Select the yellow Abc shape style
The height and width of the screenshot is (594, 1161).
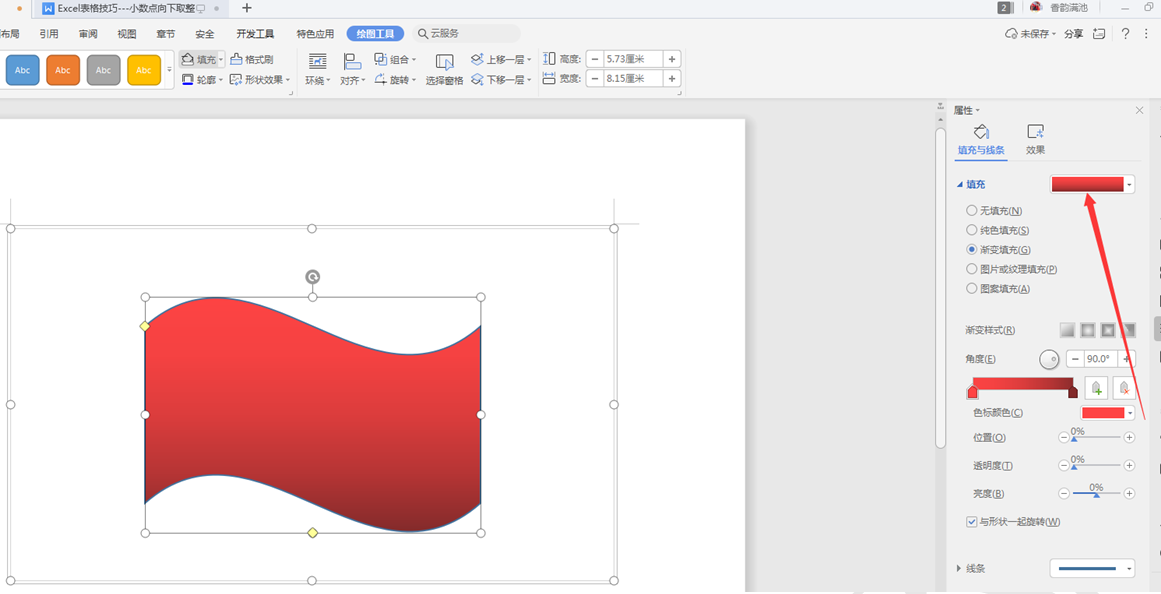144,70
